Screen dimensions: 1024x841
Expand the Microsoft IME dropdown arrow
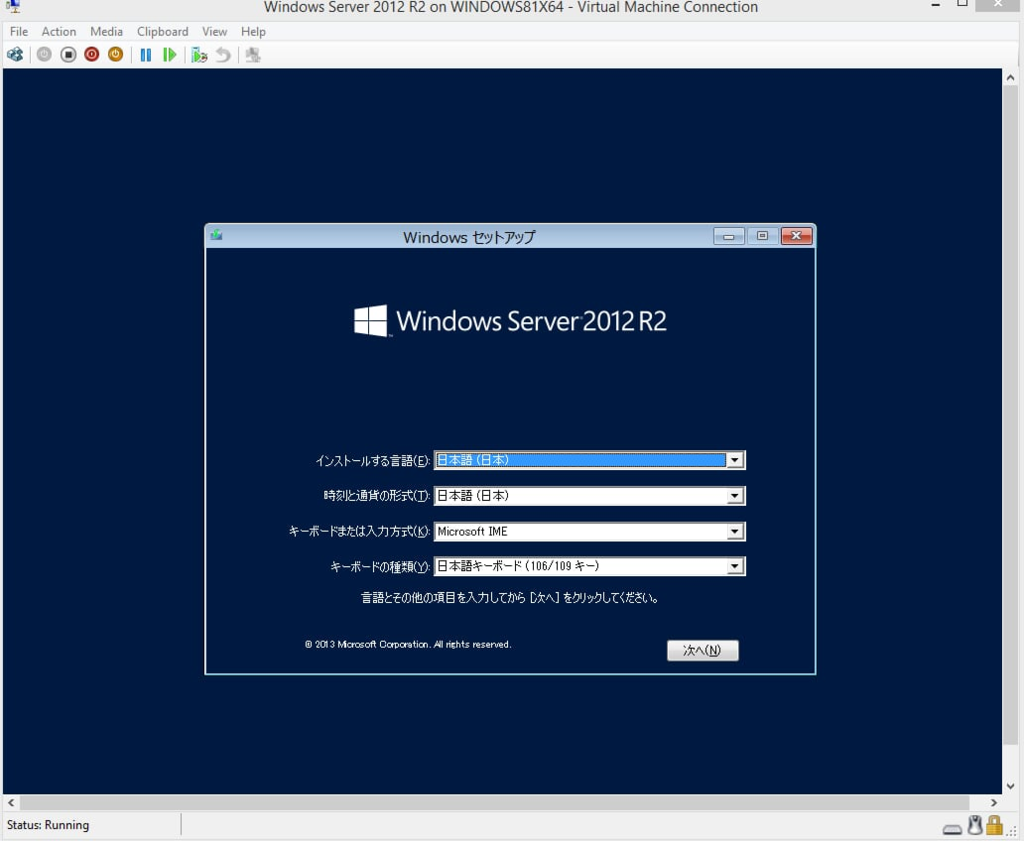[735, 532]
